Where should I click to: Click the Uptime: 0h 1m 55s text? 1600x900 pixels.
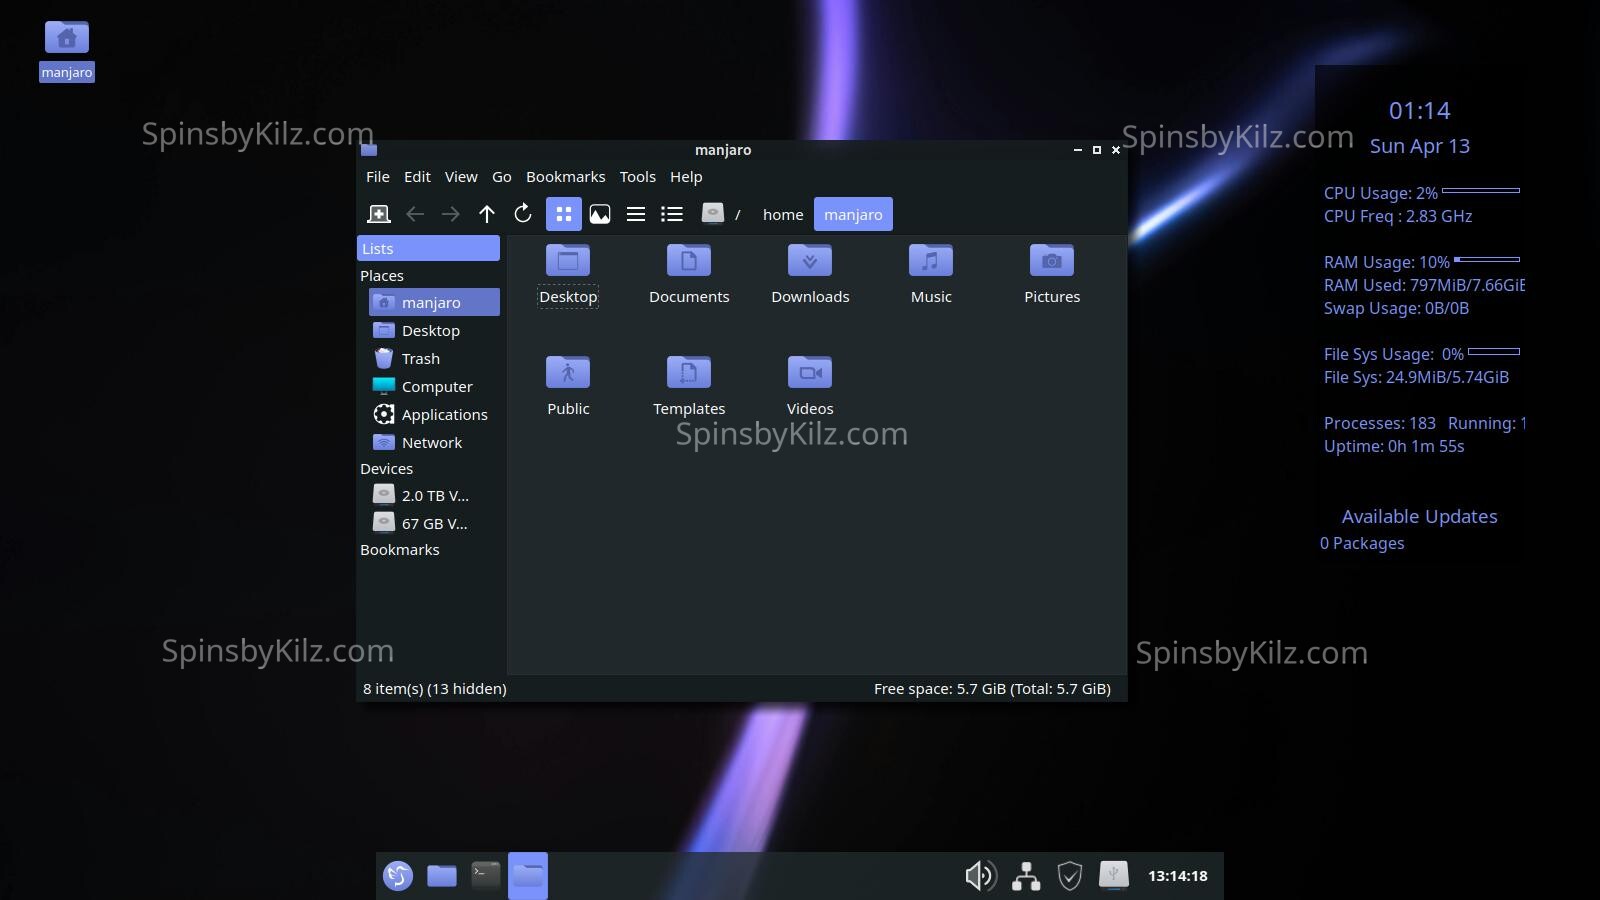pyautogui.click(x=1394, y=446)
